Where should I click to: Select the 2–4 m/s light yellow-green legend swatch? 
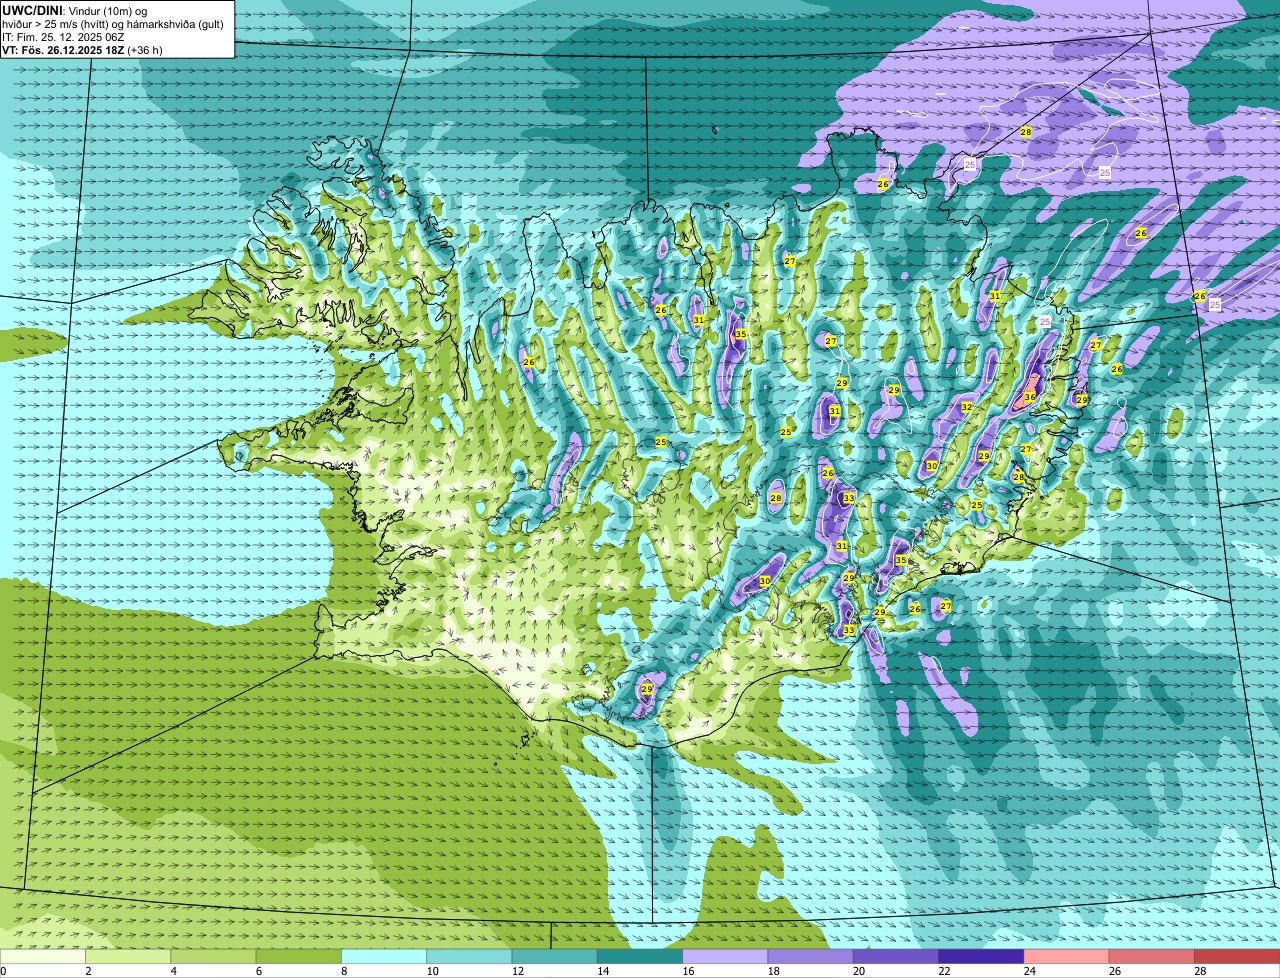click(x=128, y=956)
